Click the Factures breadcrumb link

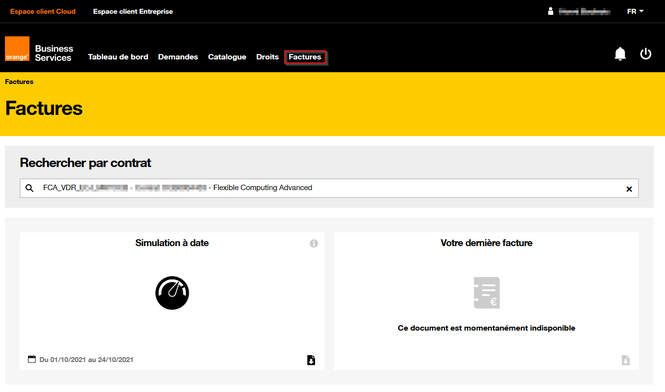coord(19,81)
